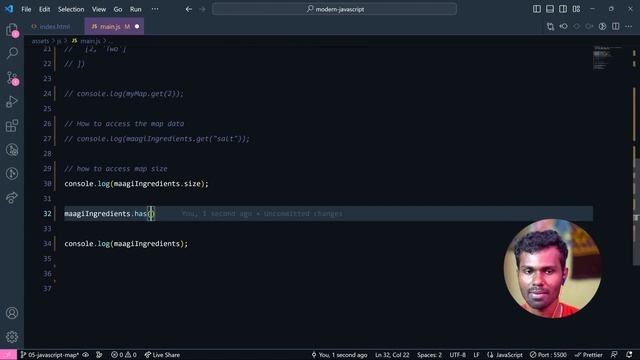The image size is (640, 360).
Task: Split the editor right
Action: (616, 27)
